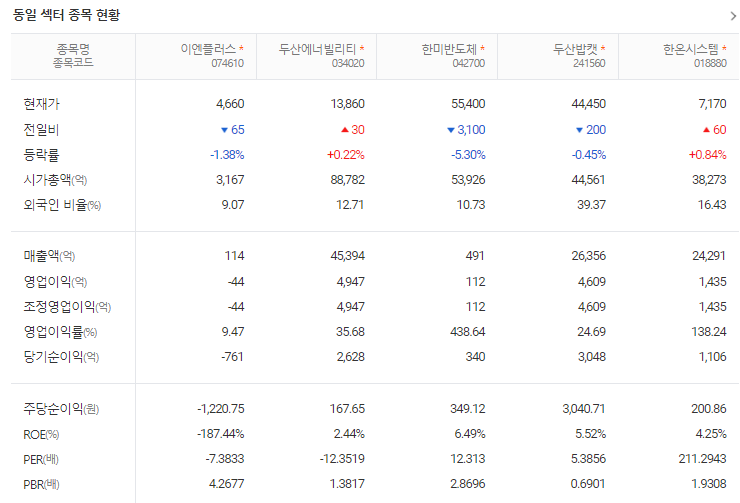
Task: Click the blue down arrow before 3,100
Action: 451,130
